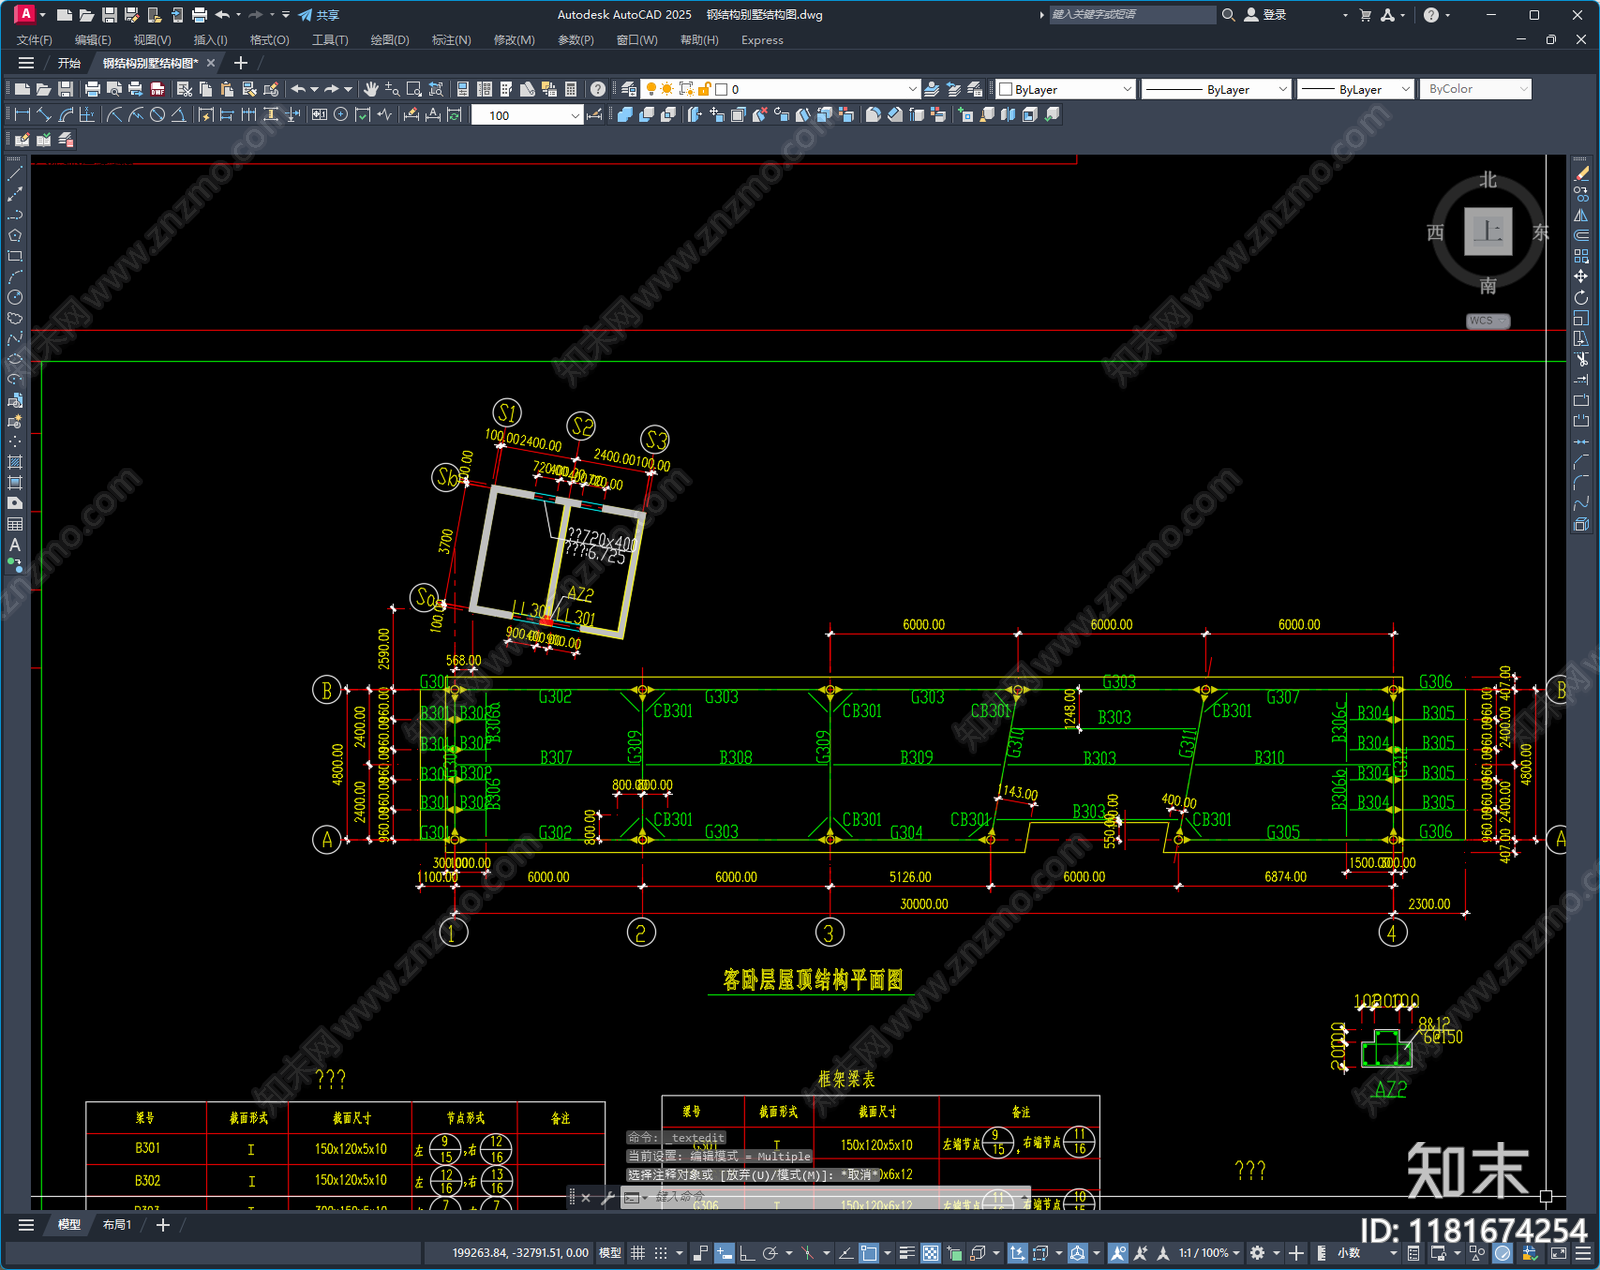The height and width of the screenshot is (1270, 1600).
Task: Select the Rotate tool in the modify toolbar
Action: 1581,297
